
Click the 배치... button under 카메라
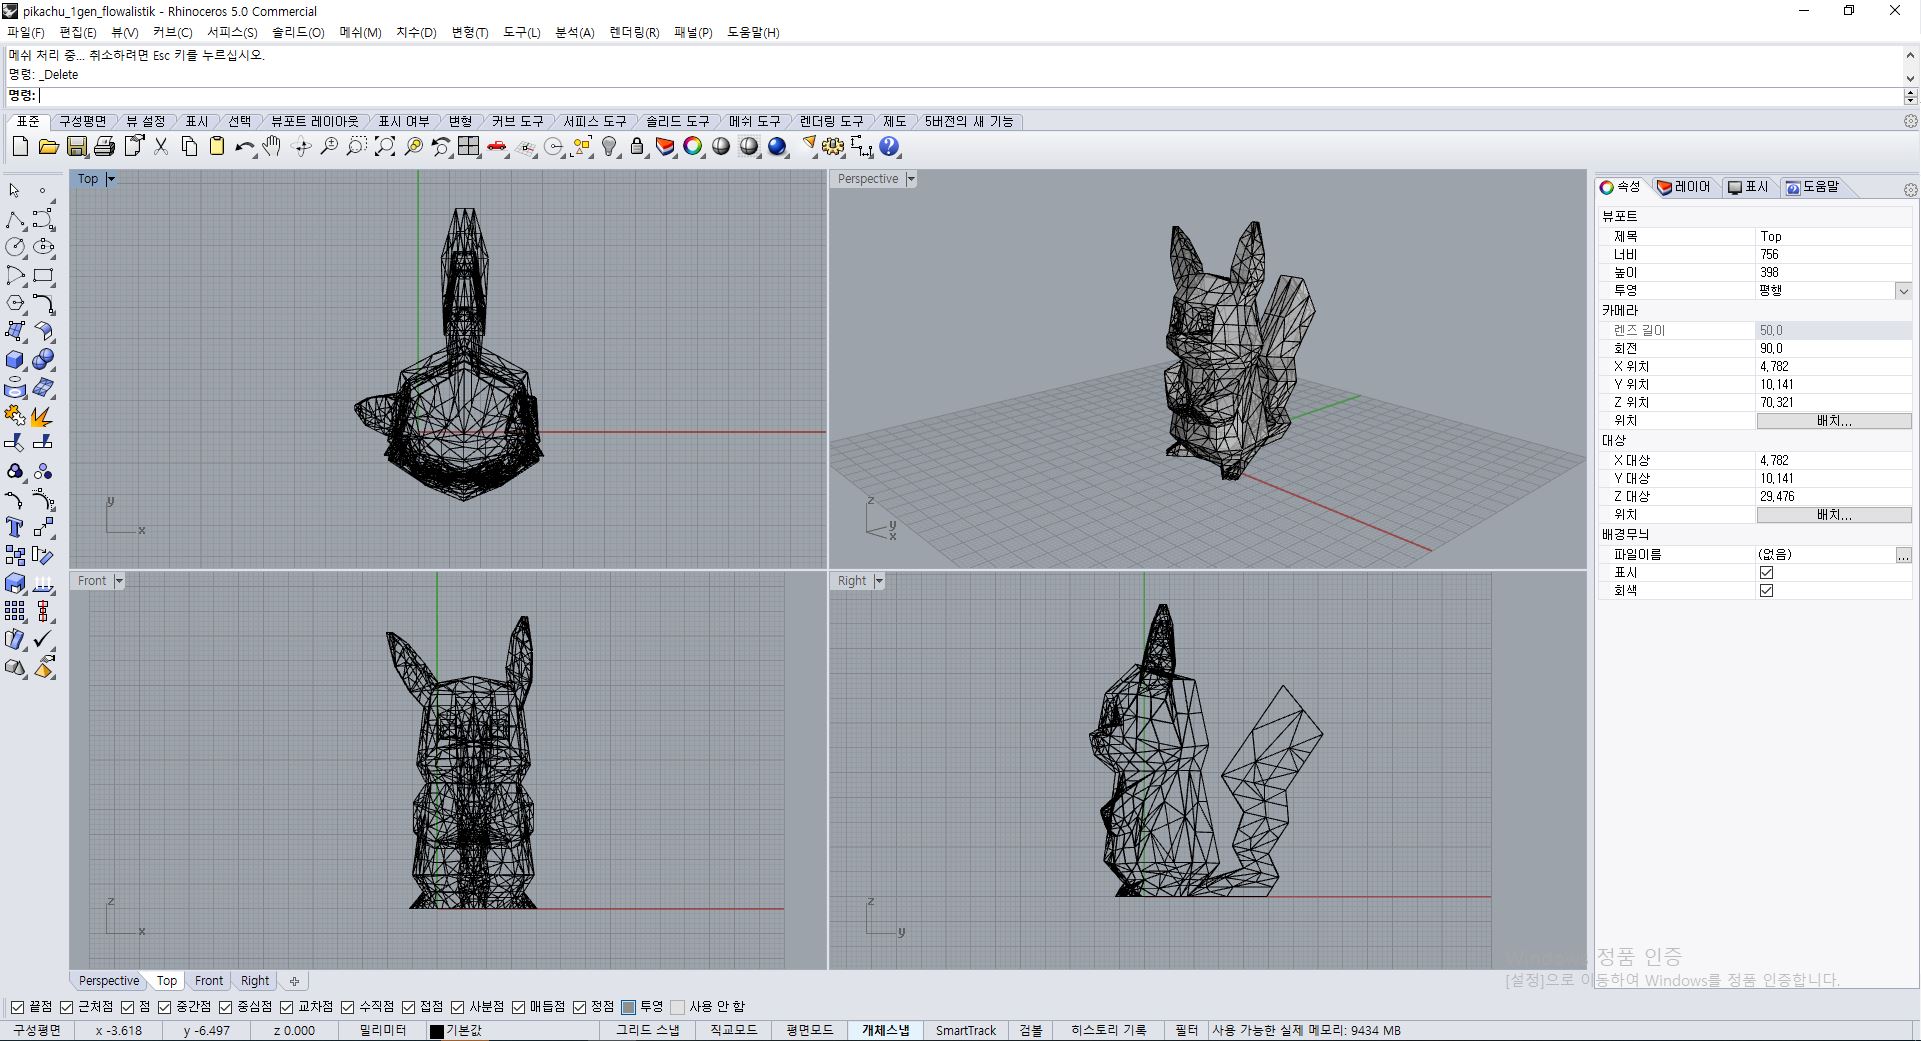tap(1834, 421)
